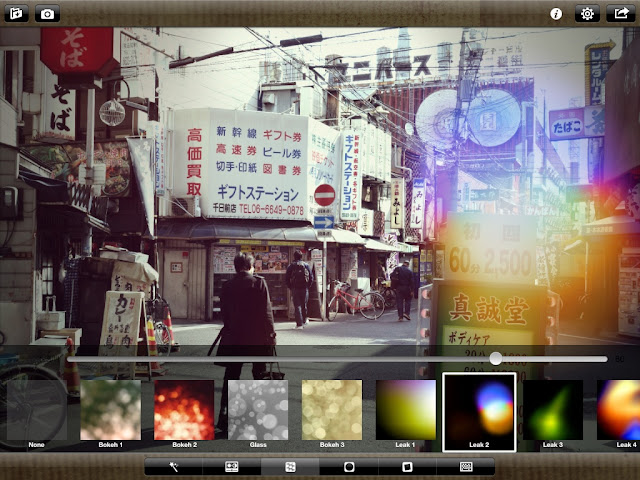This screenshot has height=480, width=640.
Task: Choose the None effect thumbnail
Action: pos(37,414)
